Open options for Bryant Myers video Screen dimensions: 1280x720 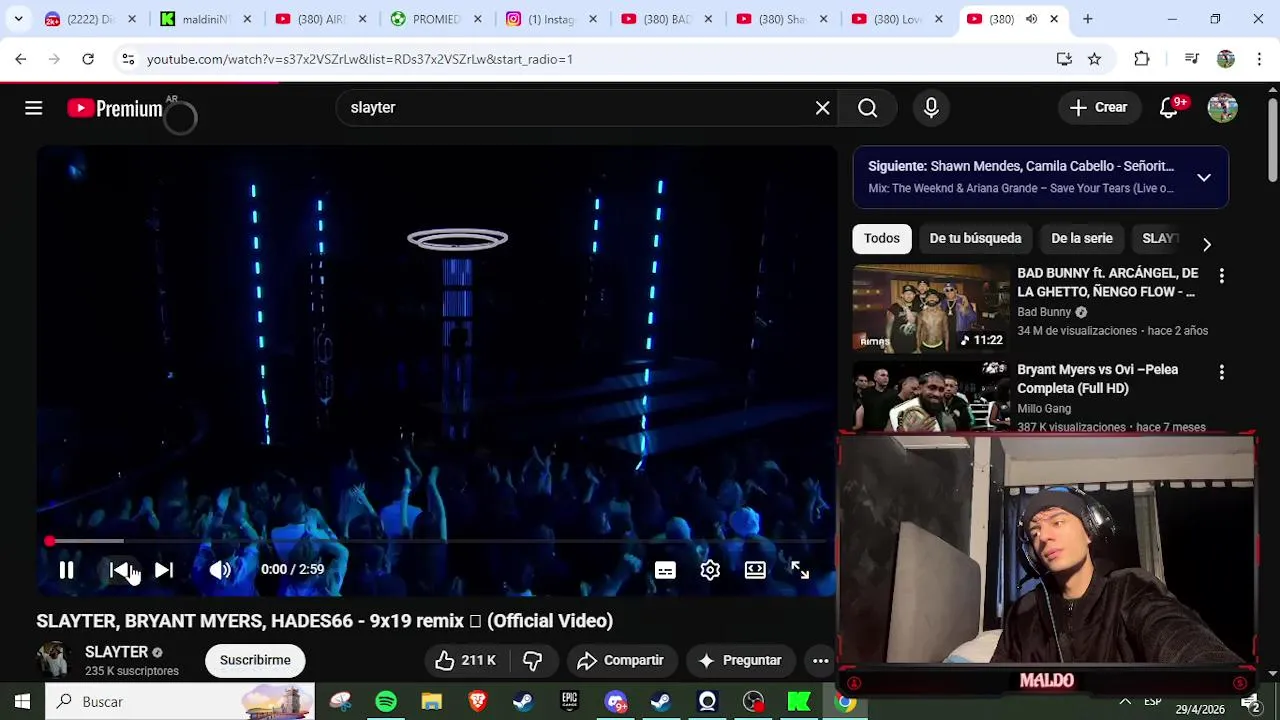1221,372
